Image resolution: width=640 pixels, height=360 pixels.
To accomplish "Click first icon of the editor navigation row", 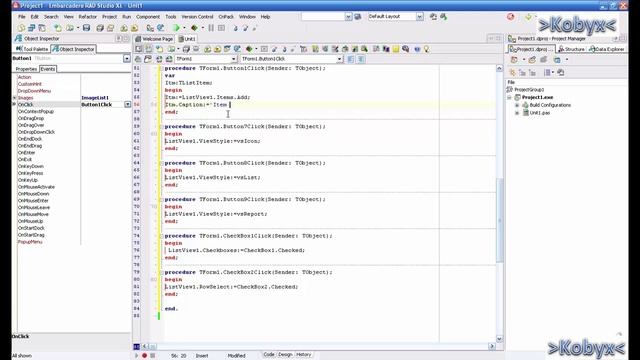I will [x=138, y=59].
